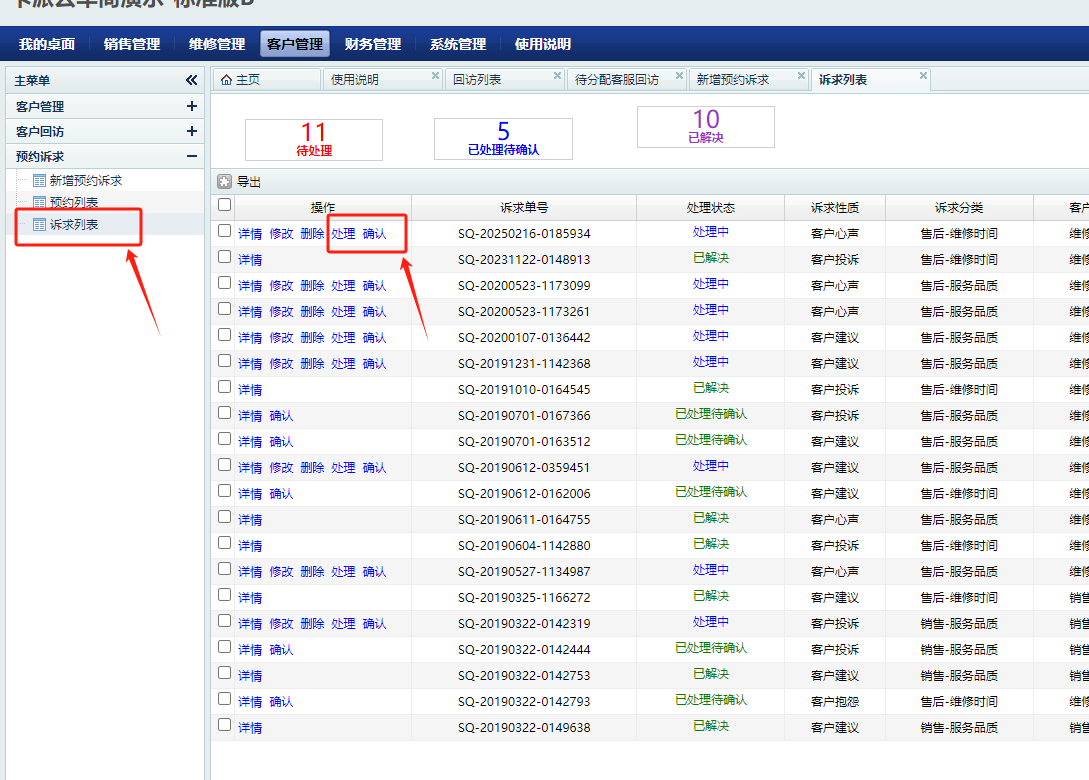
Task: Close the 待分配客服回访 tab
Action: pyautogui.click(x=680, y=76)
